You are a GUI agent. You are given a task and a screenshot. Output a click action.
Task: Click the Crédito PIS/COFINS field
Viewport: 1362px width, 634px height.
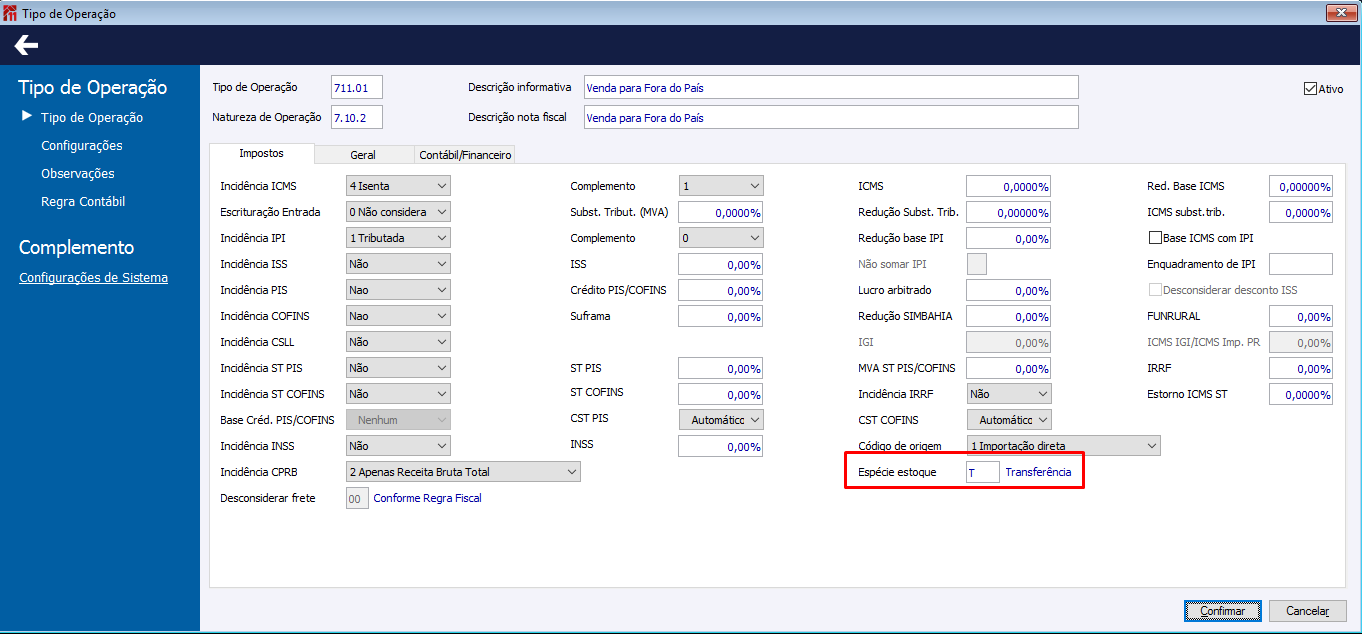(x=721, y=290)
